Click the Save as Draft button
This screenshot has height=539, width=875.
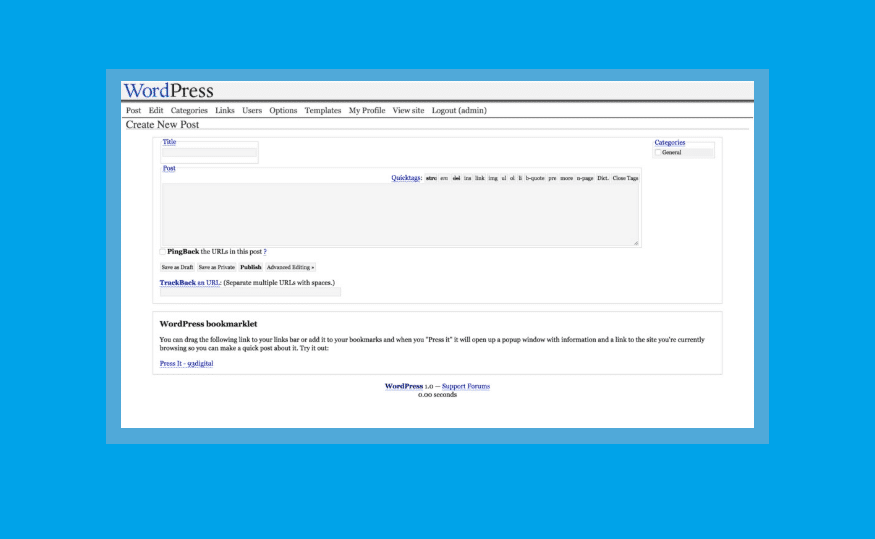point(177,267)
